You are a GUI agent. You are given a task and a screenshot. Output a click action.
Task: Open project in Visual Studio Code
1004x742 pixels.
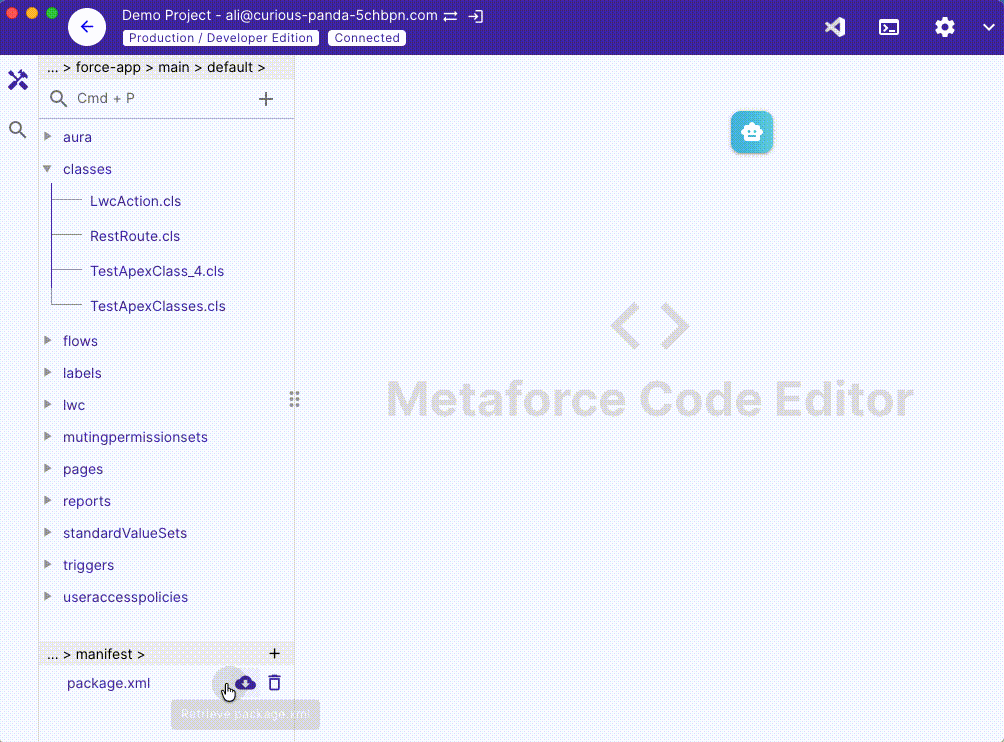[835, 27]
